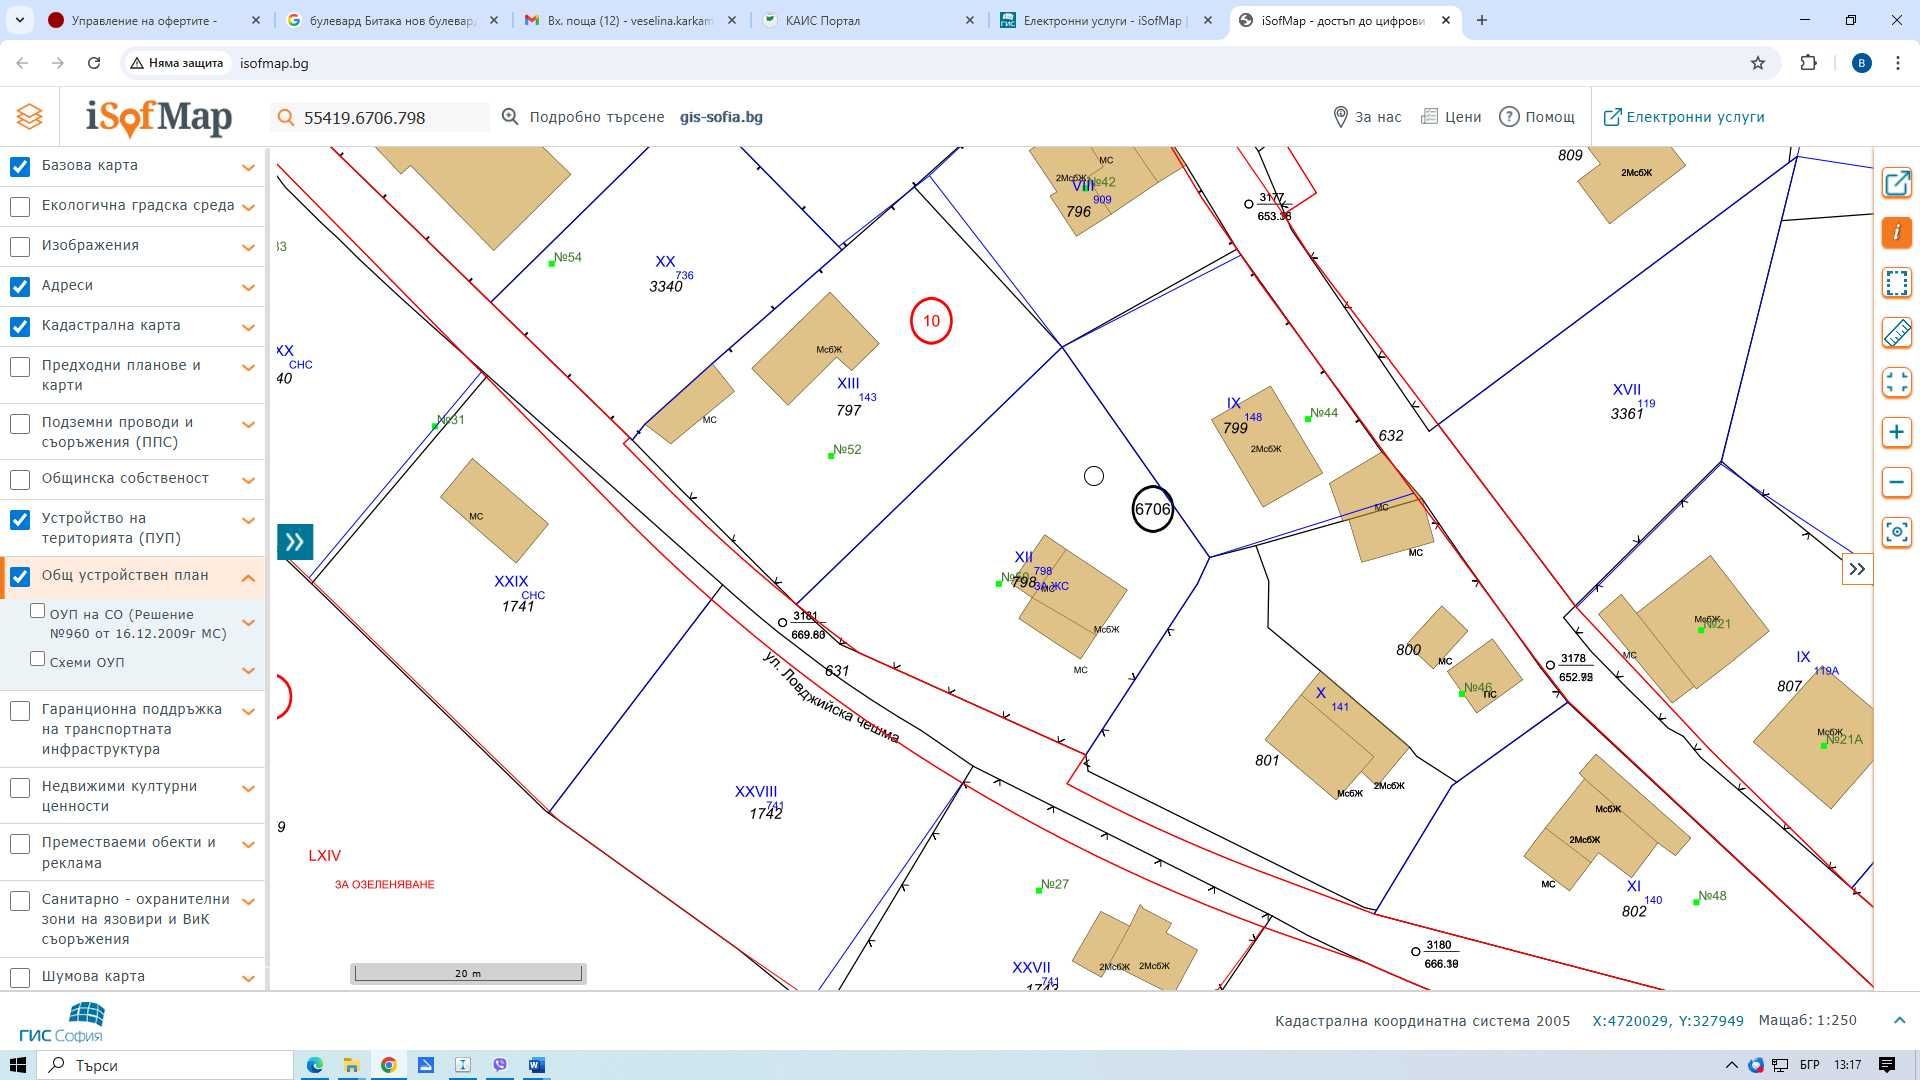This screenshot has width=1920, height=1080.
Task: Uncheck the Кадастрална карта layer
Action: pyautogui.click(x=20, y=326)
